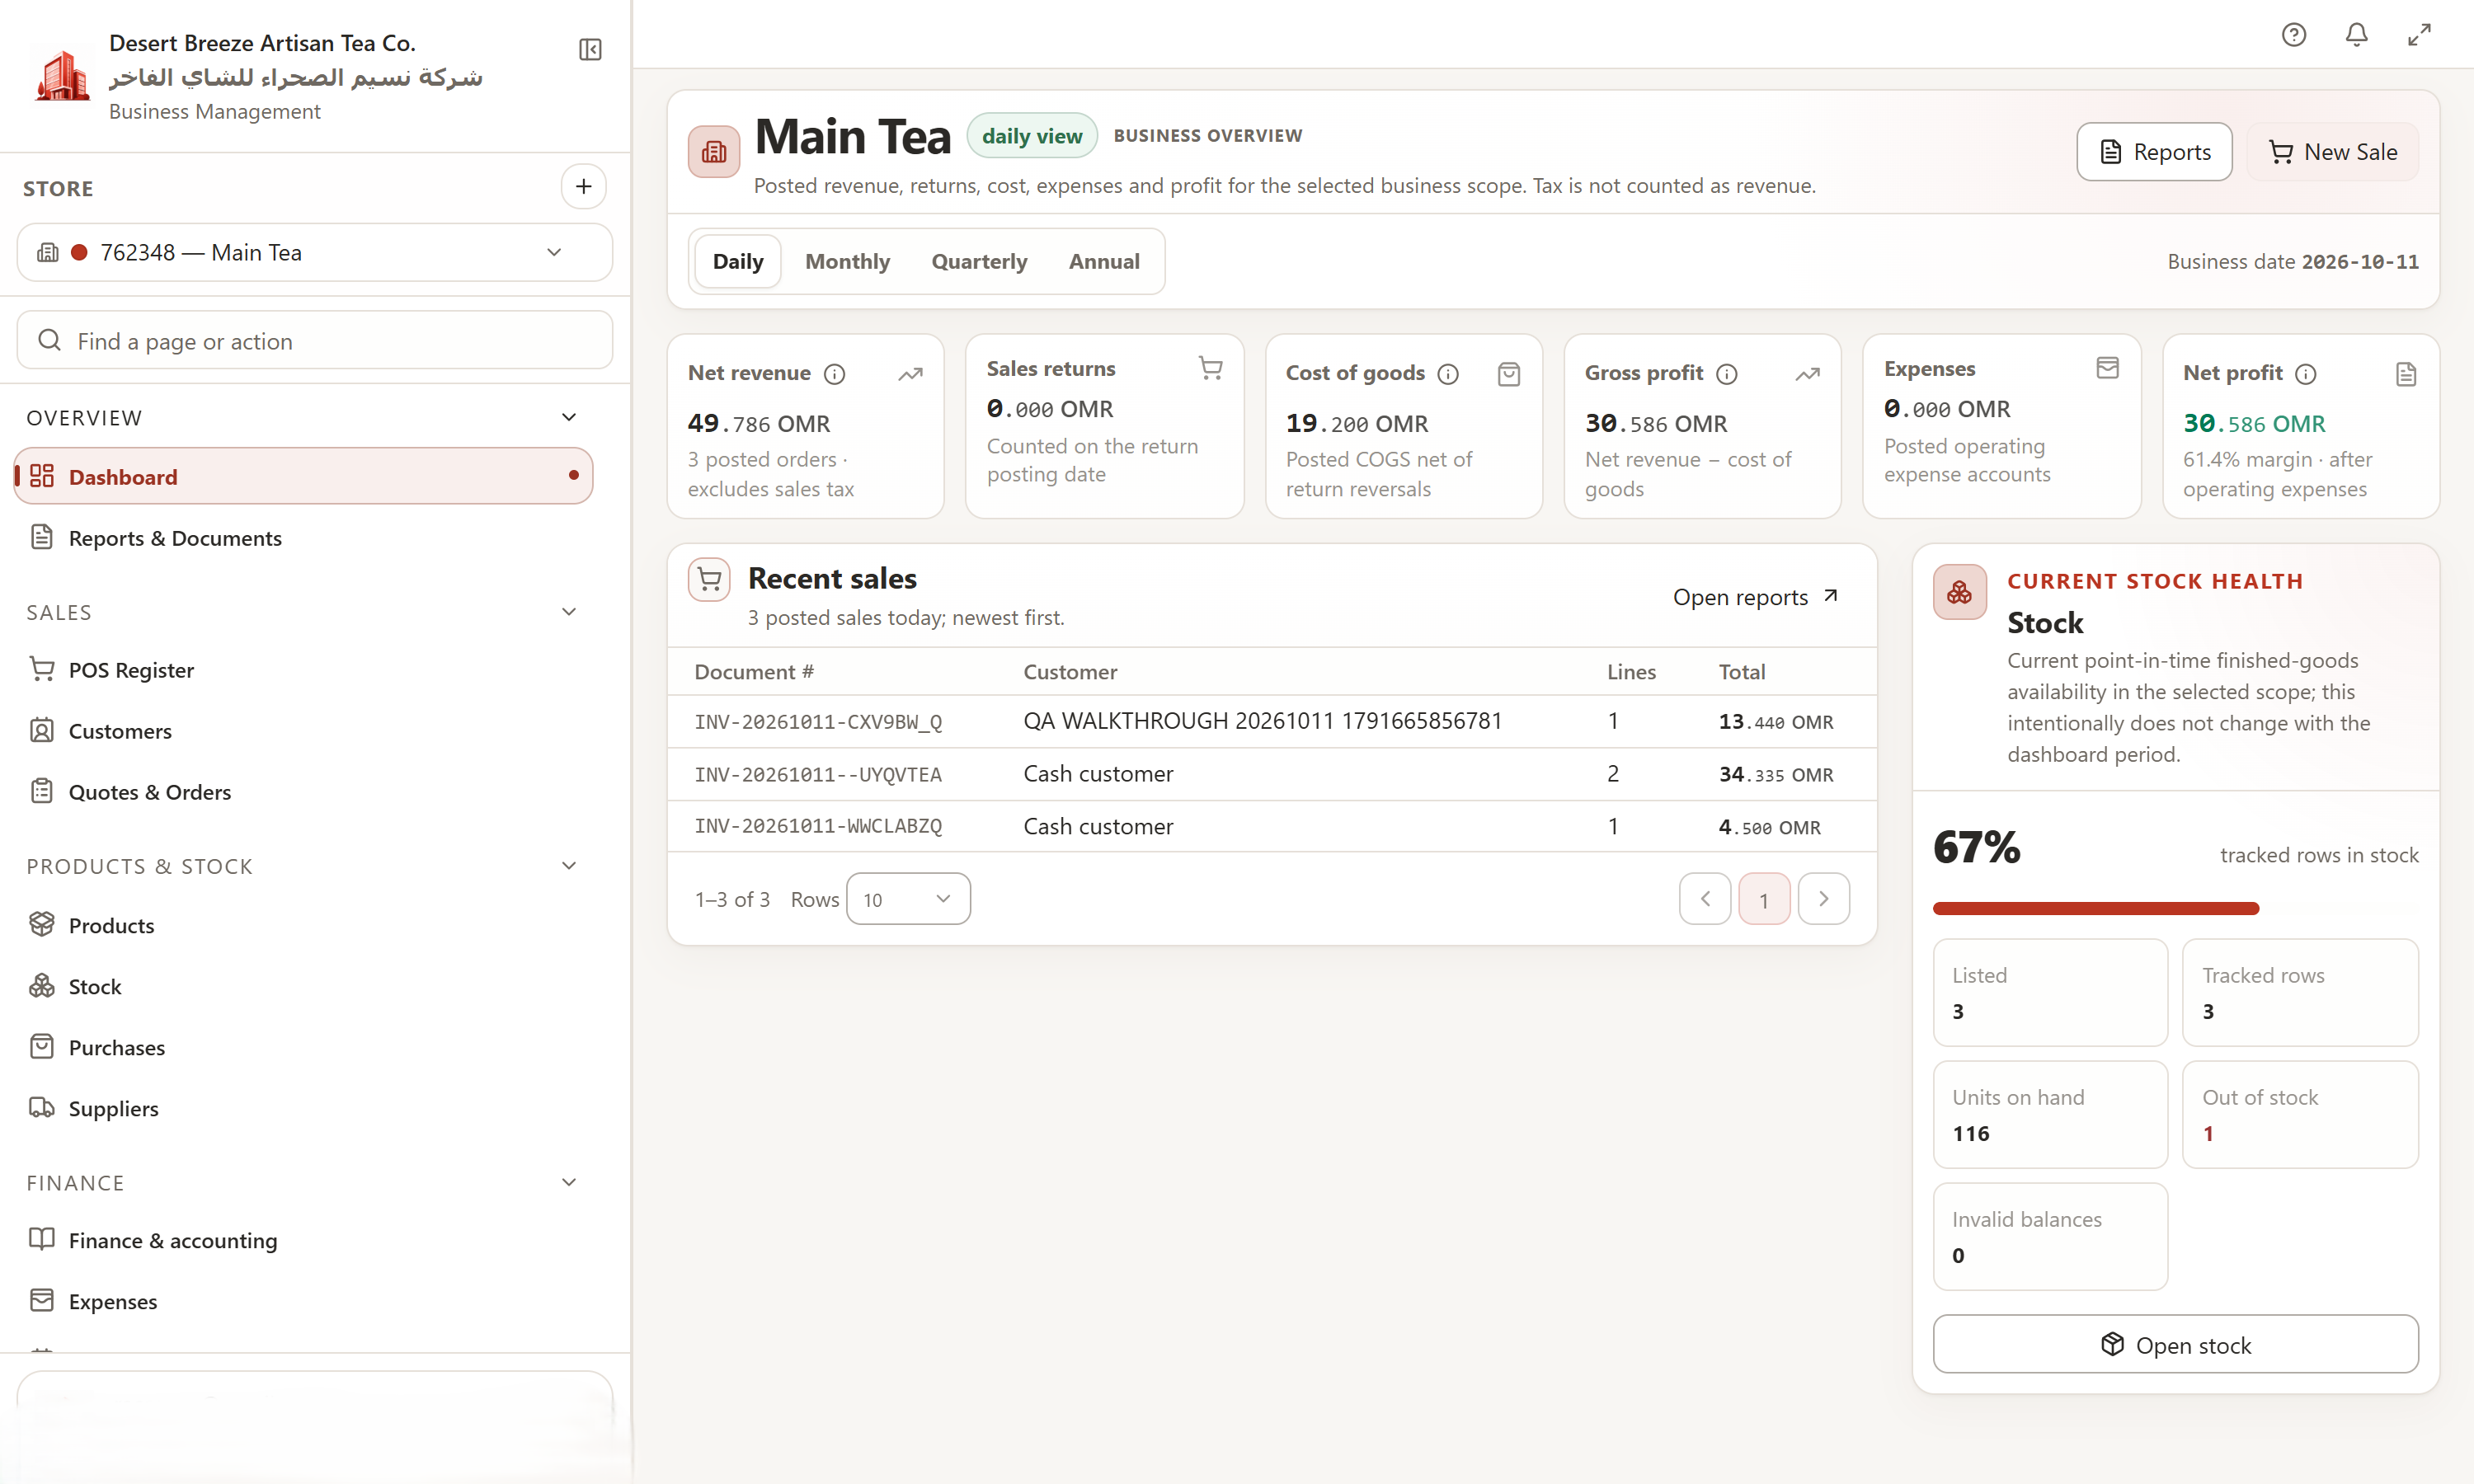Go to next page of sales
2474x1484 pixels.
(x=1824, y=899)
